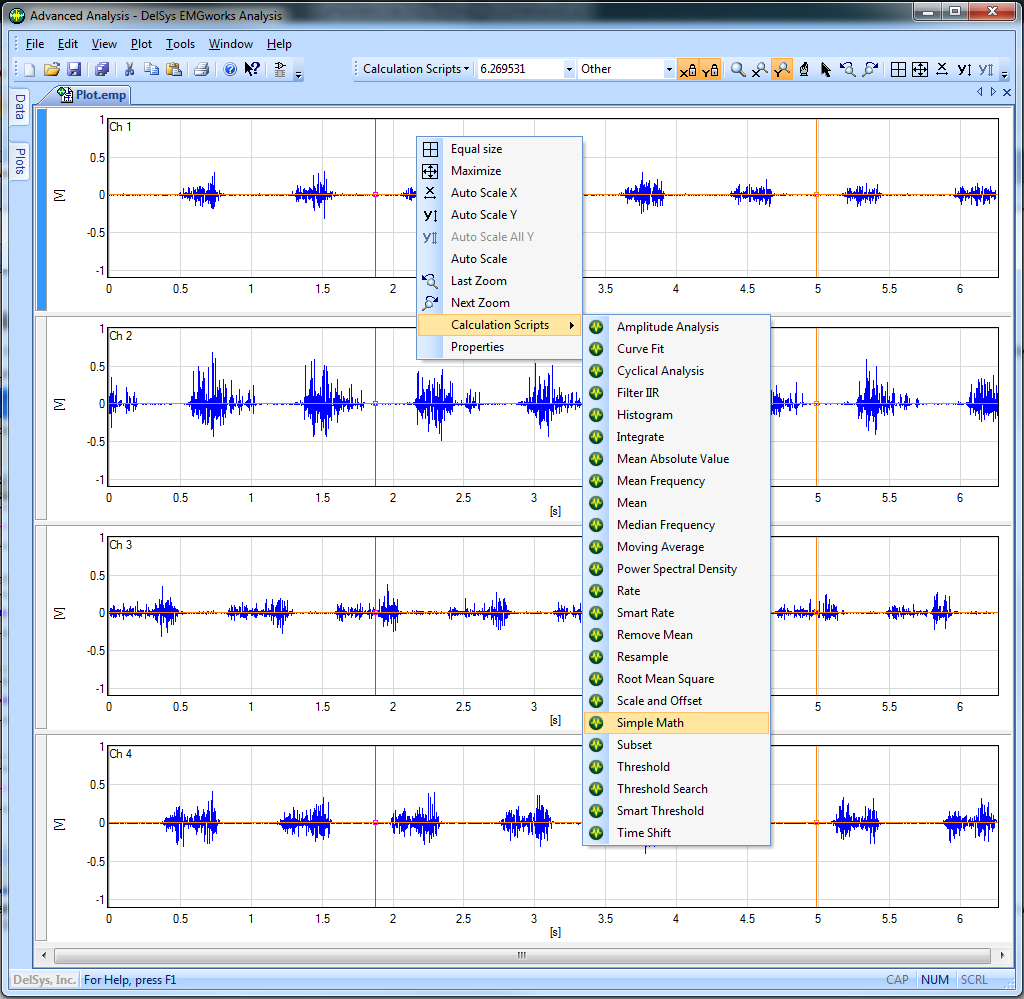Click Properties in the context menu
This screenshot has width=1024, height=999.
(x=477, y=347)
